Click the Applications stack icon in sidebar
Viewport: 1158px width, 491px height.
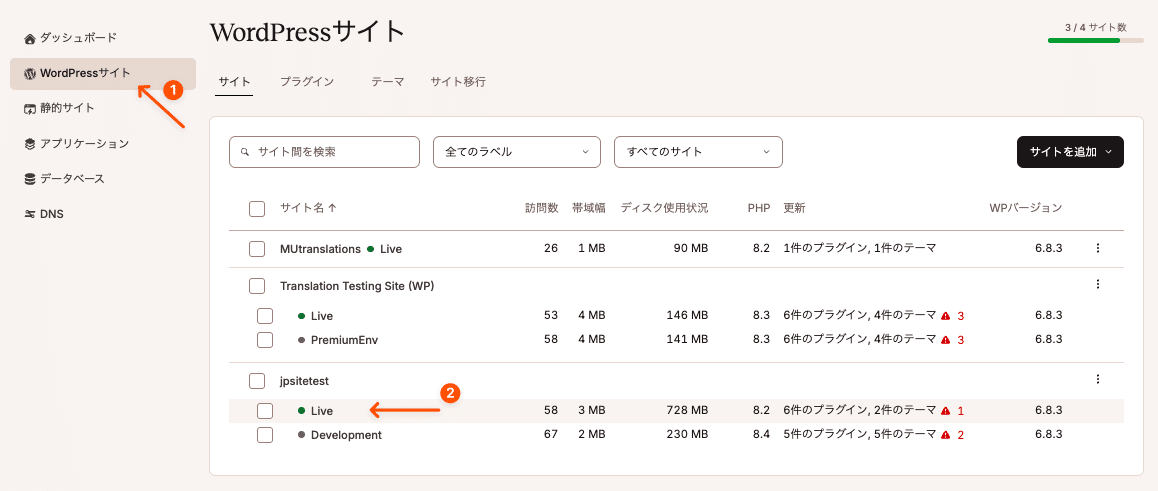pos(30,144)
